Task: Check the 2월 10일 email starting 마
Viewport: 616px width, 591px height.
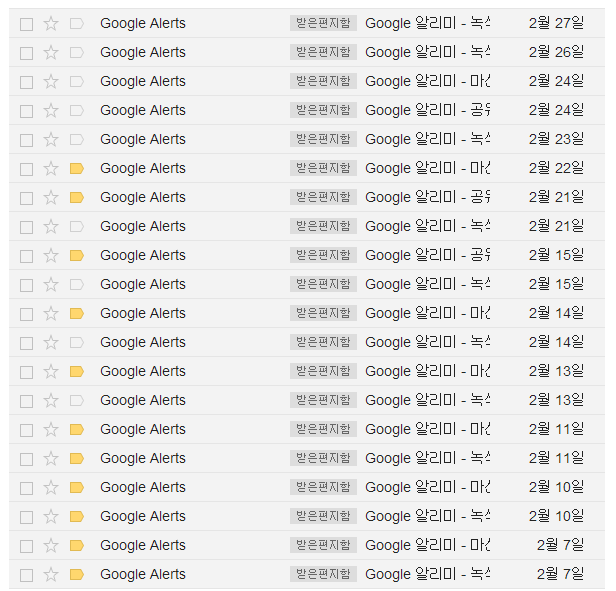Action: click(26, 488)
